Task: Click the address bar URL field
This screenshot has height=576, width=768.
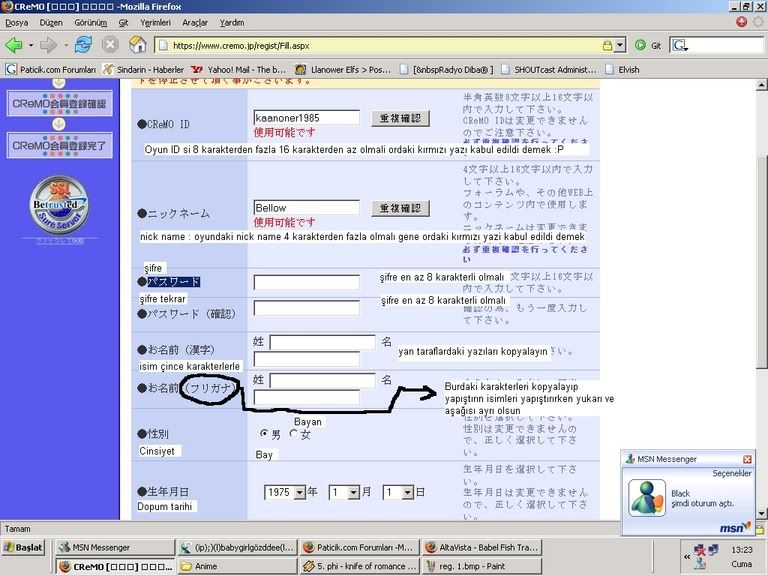Action: point(385,46)
